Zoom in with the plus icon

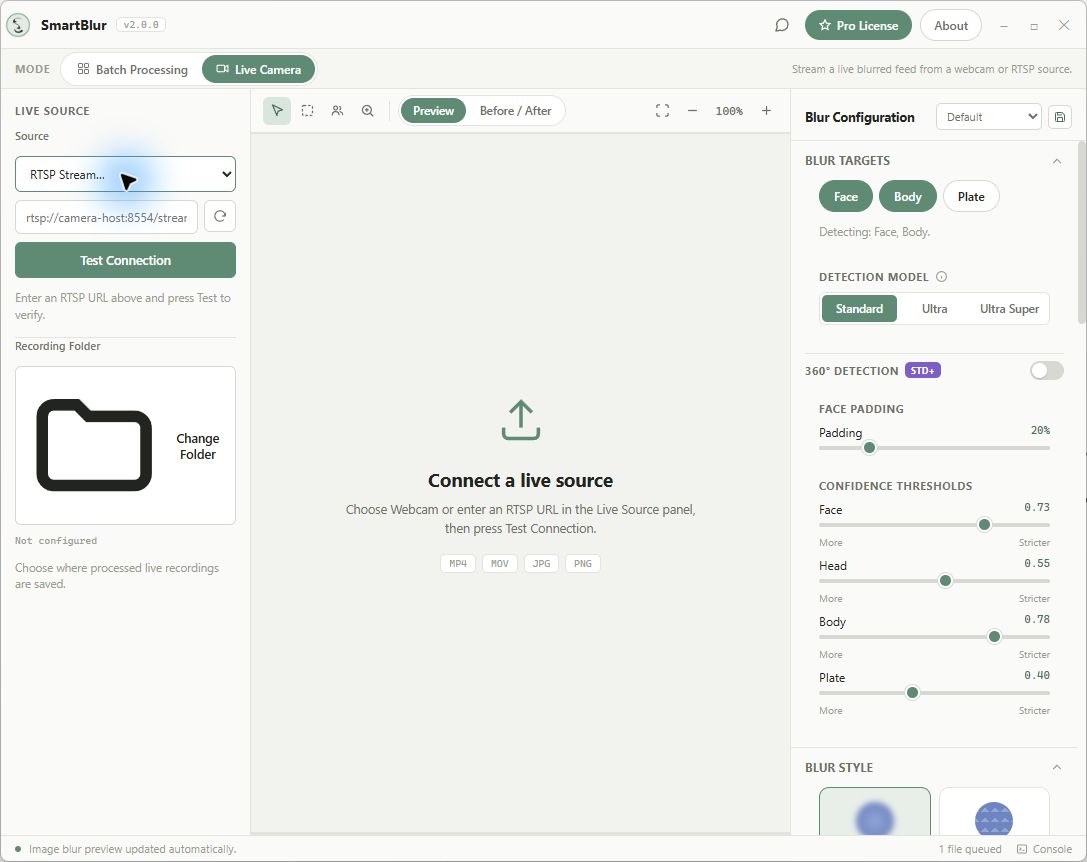tap(766, 111)
